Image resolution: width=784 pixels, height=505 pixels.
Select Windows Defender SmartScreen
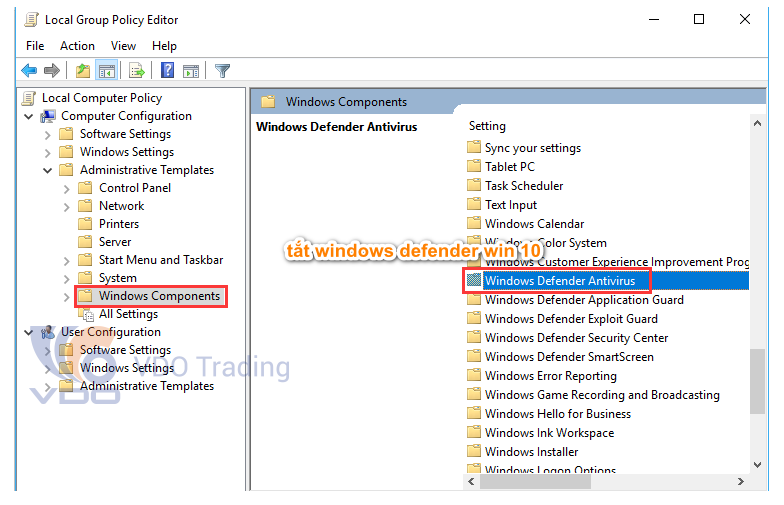[569, 356]
